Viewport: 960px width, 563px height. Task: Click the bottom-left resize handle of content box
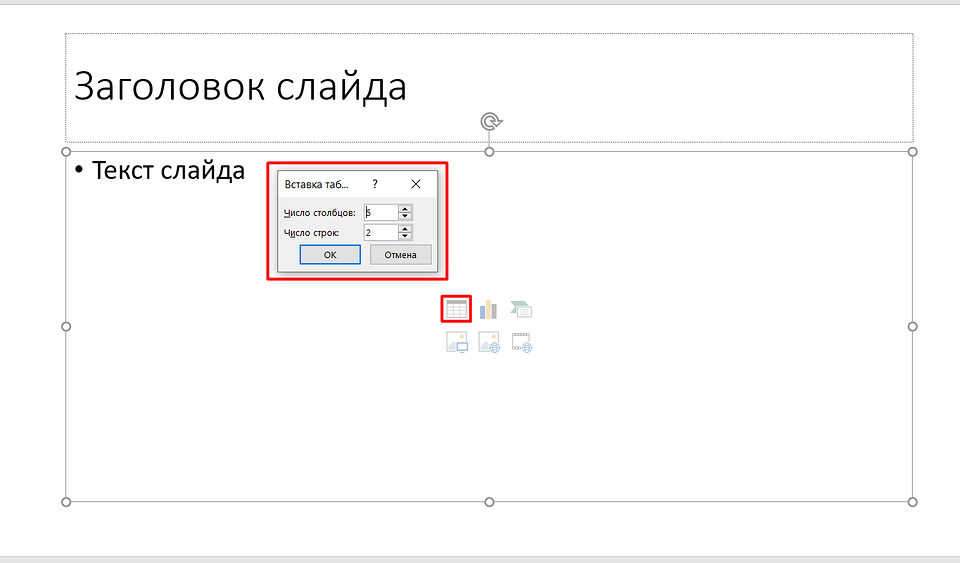coord(66,502)
